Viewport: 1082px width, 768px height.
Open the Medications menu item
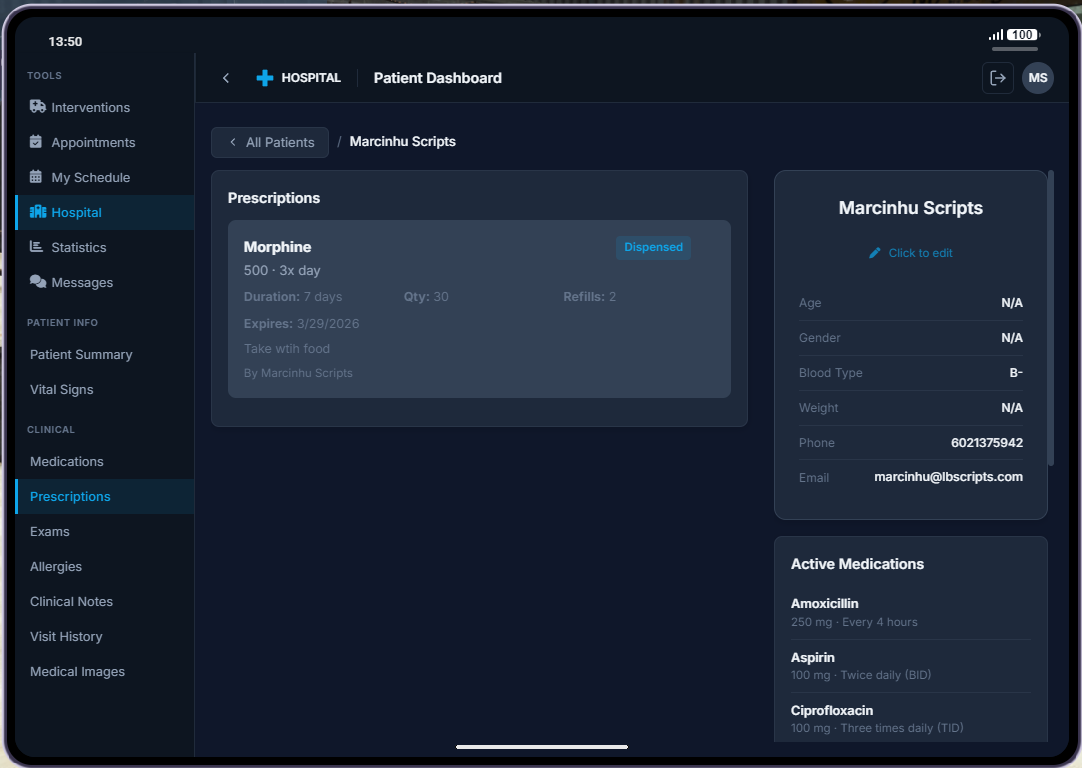67,461
